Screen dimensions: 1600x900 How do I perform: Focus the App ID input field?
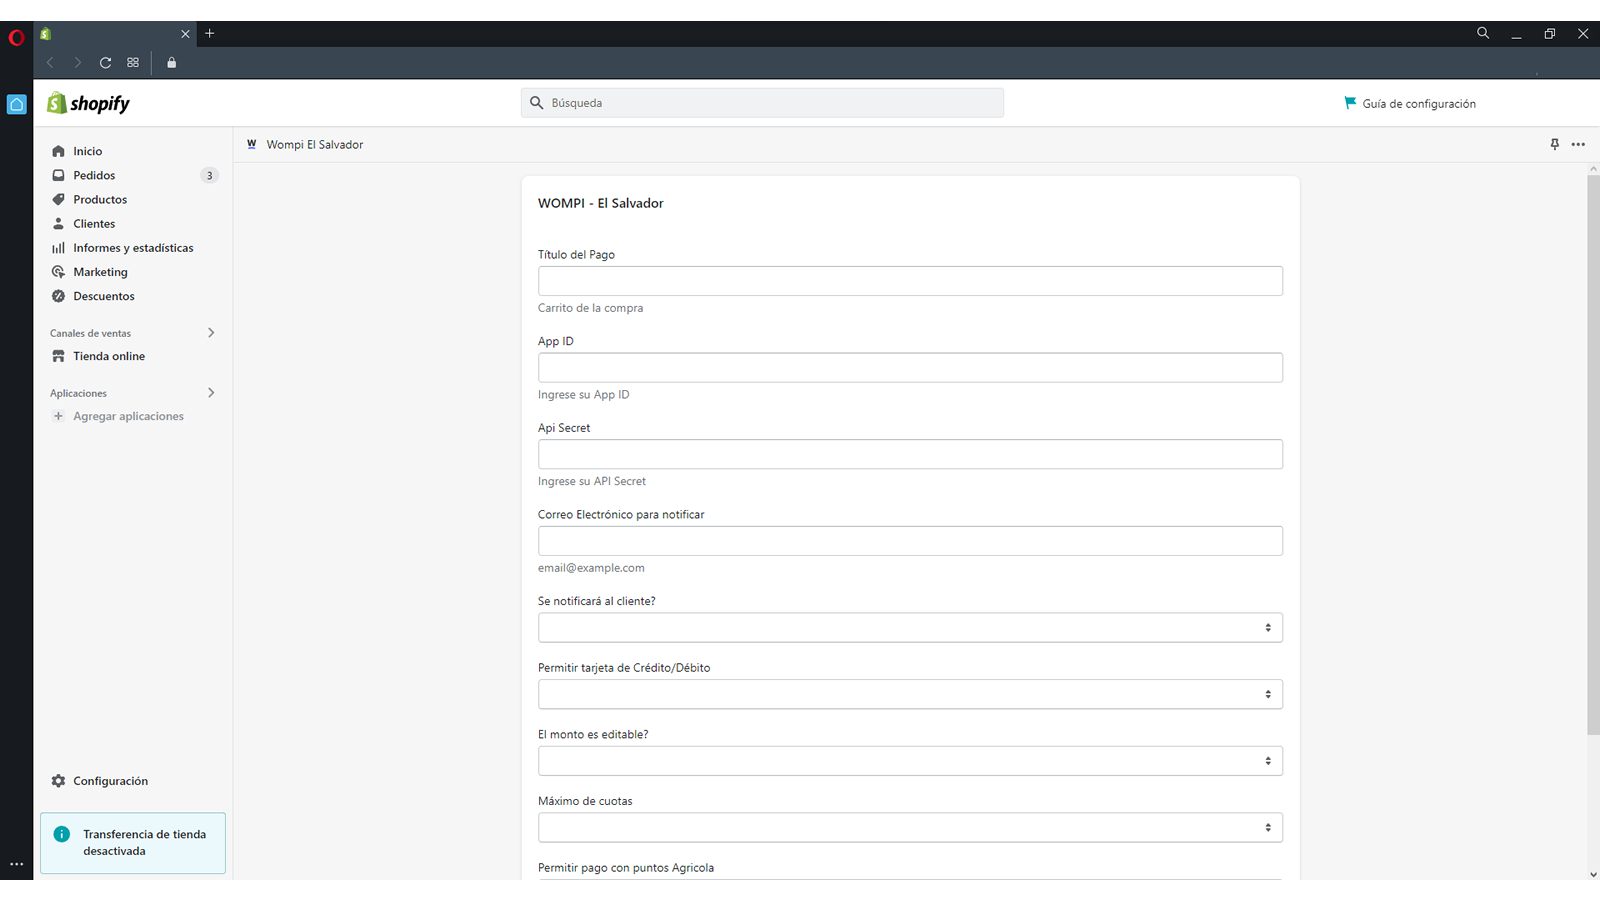[910, 368]
